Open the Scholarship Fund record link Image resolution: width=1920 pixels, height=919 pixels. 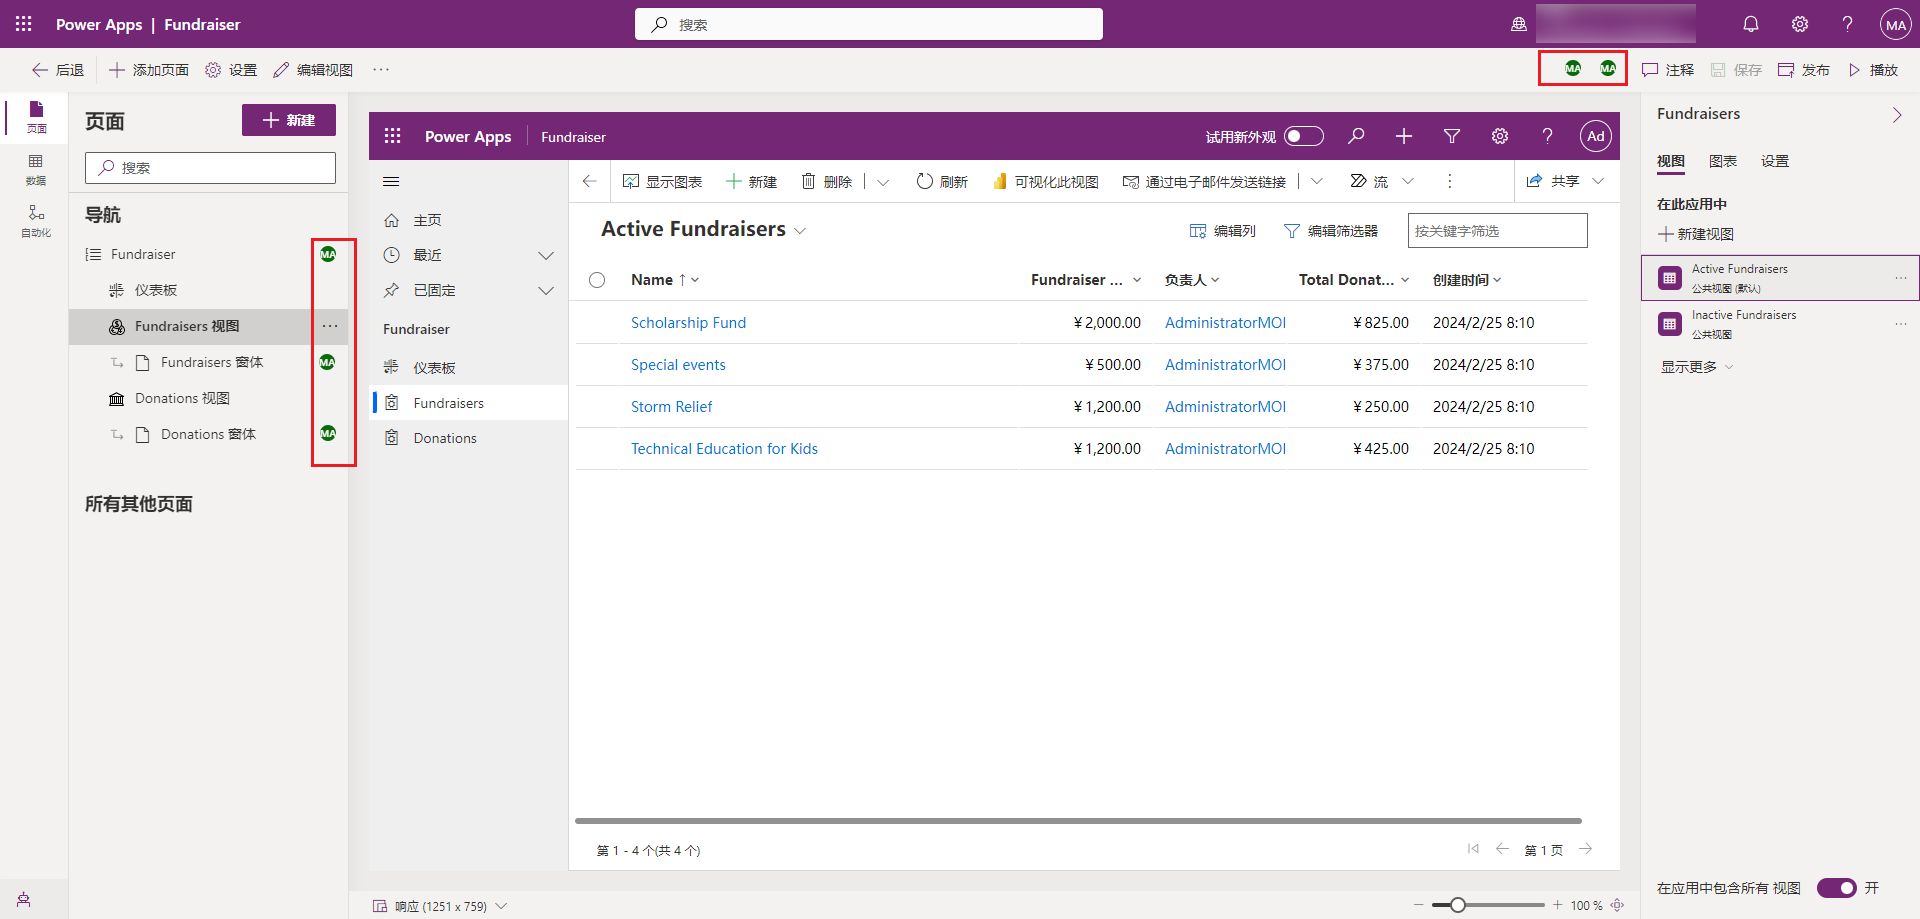coord(688,323)
